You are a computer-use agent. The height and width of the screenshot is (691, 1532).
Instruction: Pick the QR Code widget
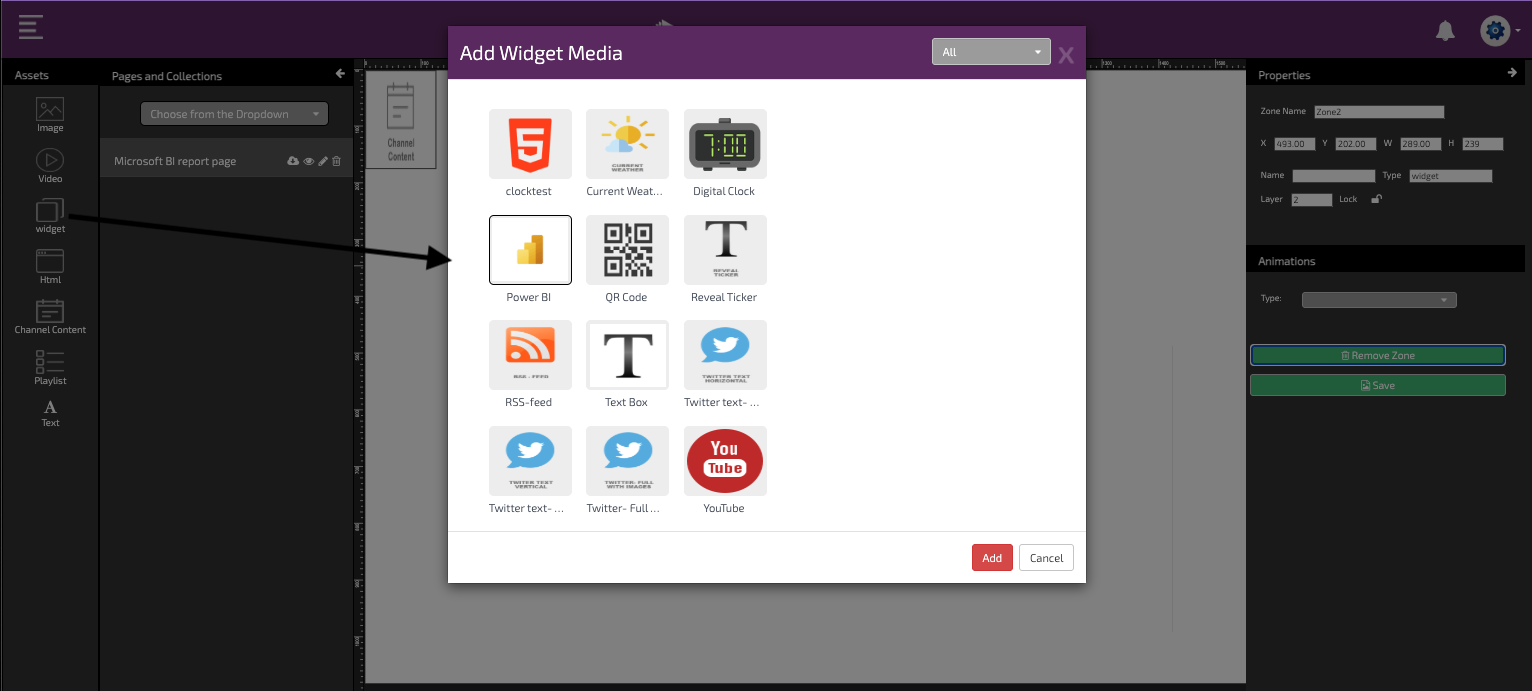click(627, 250)
